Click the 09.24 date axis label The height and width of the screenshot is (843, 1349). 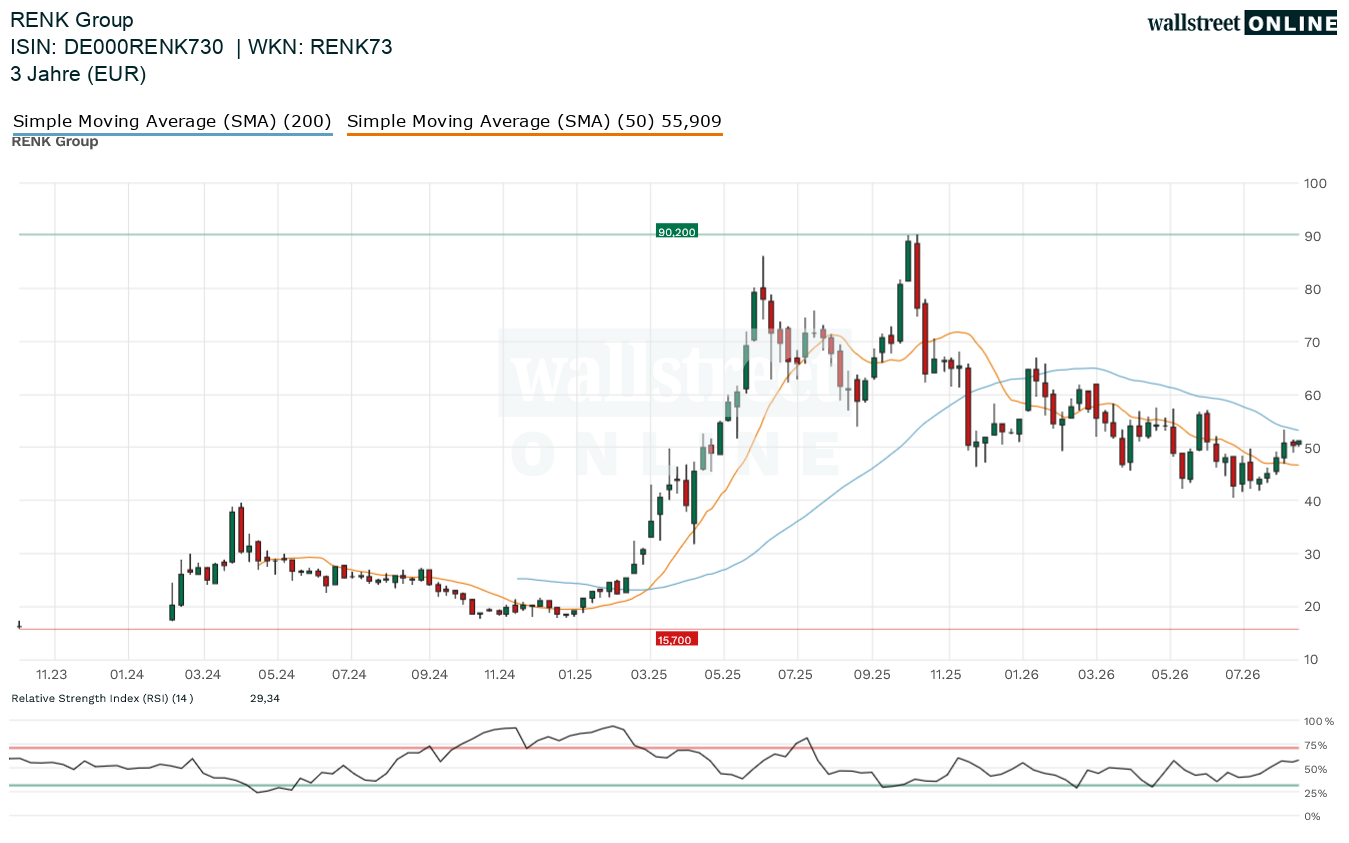pyautogui.click(x=429, y=675)
